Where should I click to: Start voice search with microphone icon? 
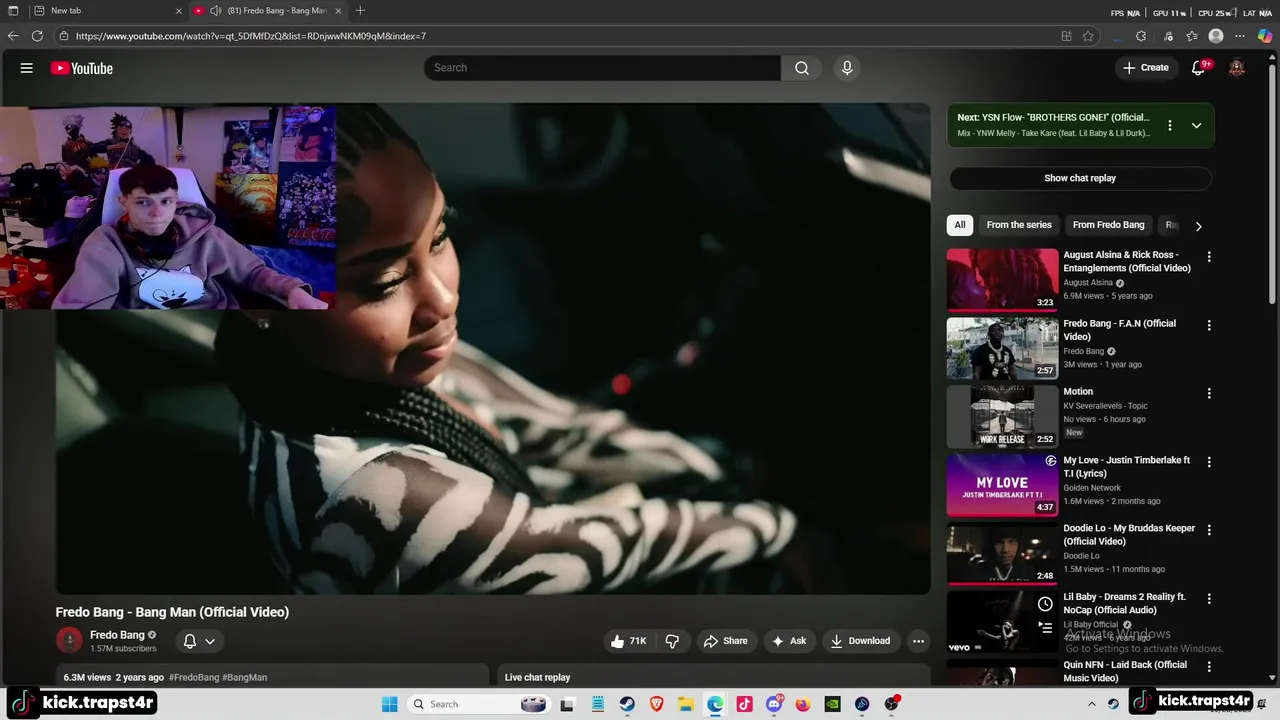tap(847, 68)
